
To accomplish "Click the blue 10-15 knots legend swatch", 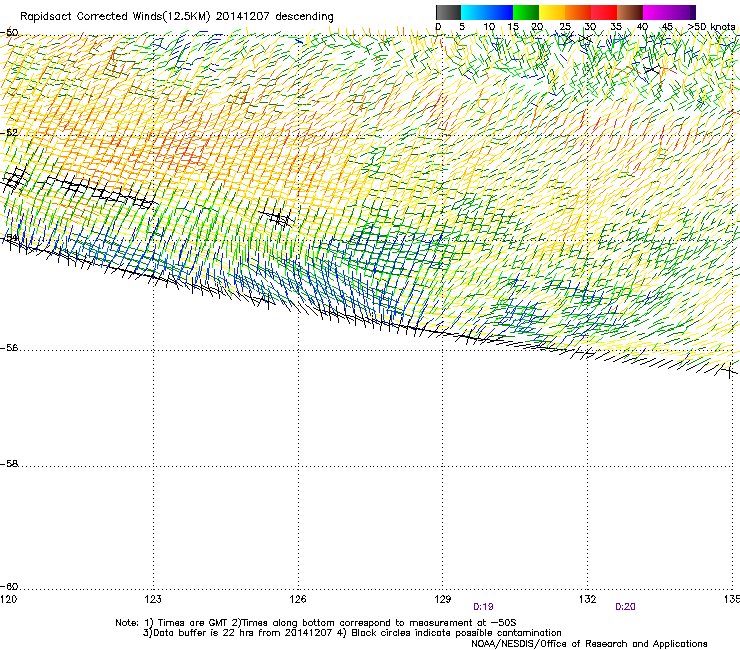I will tap(500, 12).
